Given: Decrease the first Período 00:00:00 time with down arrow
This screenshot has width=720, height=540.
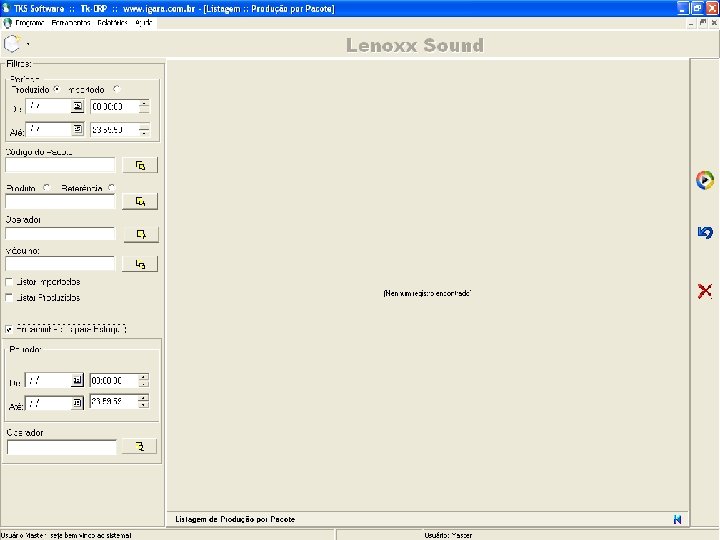Looking at the screenshot, I should pyautogui.click(x=144, y=110).
